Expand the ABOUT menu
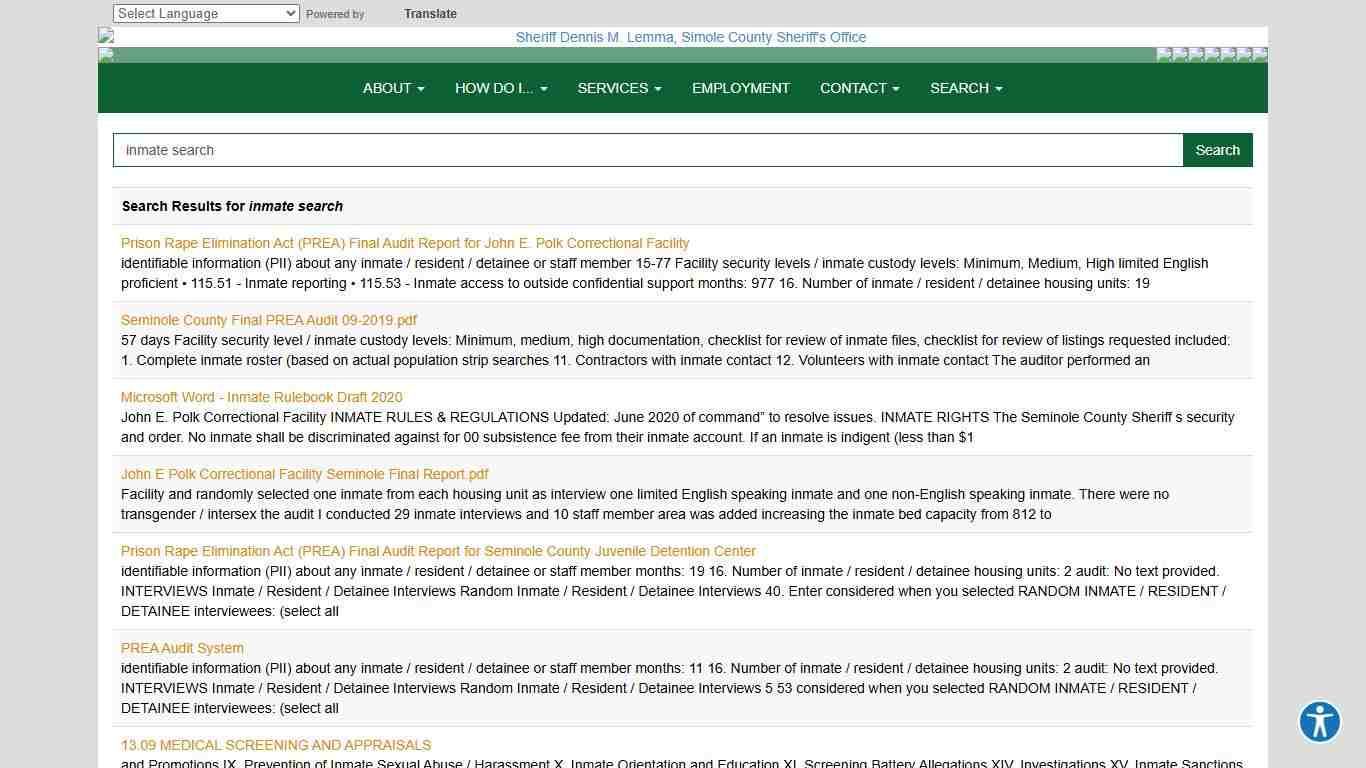This screenshot has width=1366, height=768. point(393,88)
